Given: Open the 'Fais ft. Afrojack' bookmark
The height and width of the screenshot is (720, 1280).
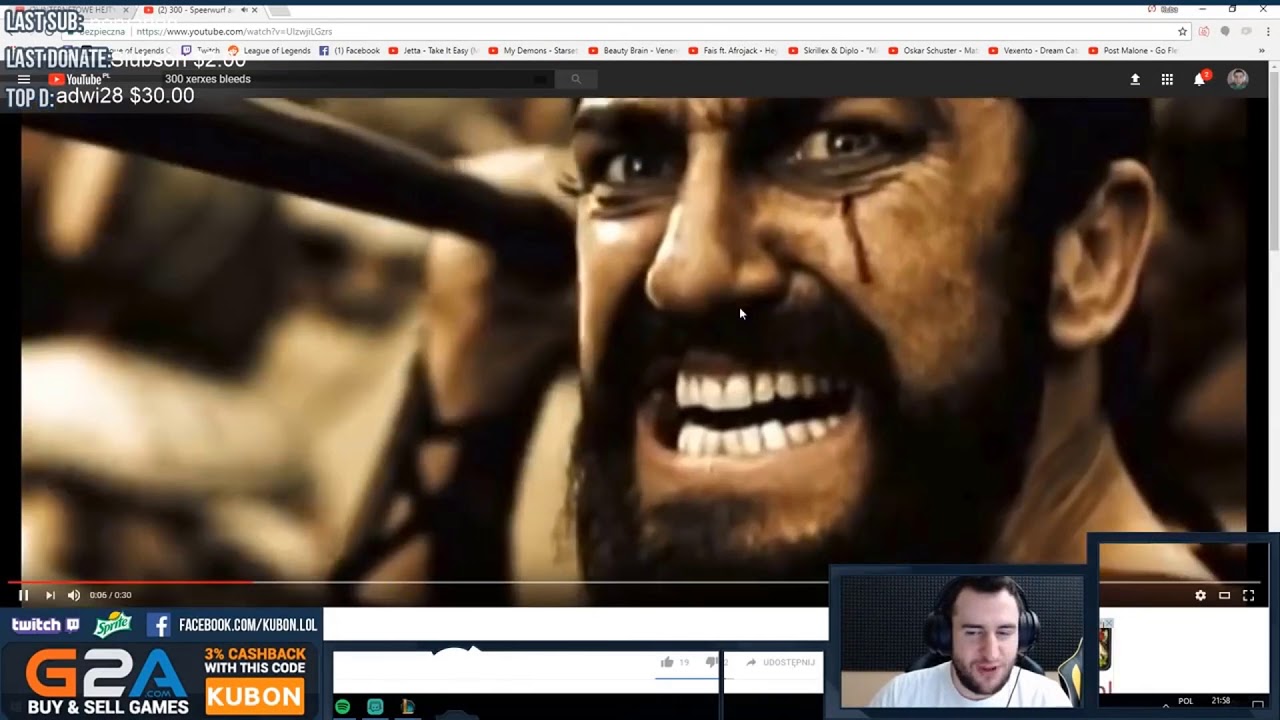Looking at the screenshot, I should (x=733, y=50).
